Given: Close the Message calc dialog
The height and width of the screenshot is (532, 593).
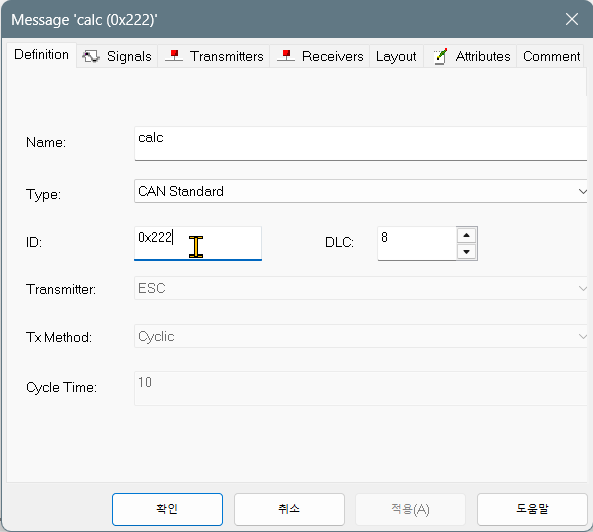Looking at the screenshot, I should pos(572,19).
